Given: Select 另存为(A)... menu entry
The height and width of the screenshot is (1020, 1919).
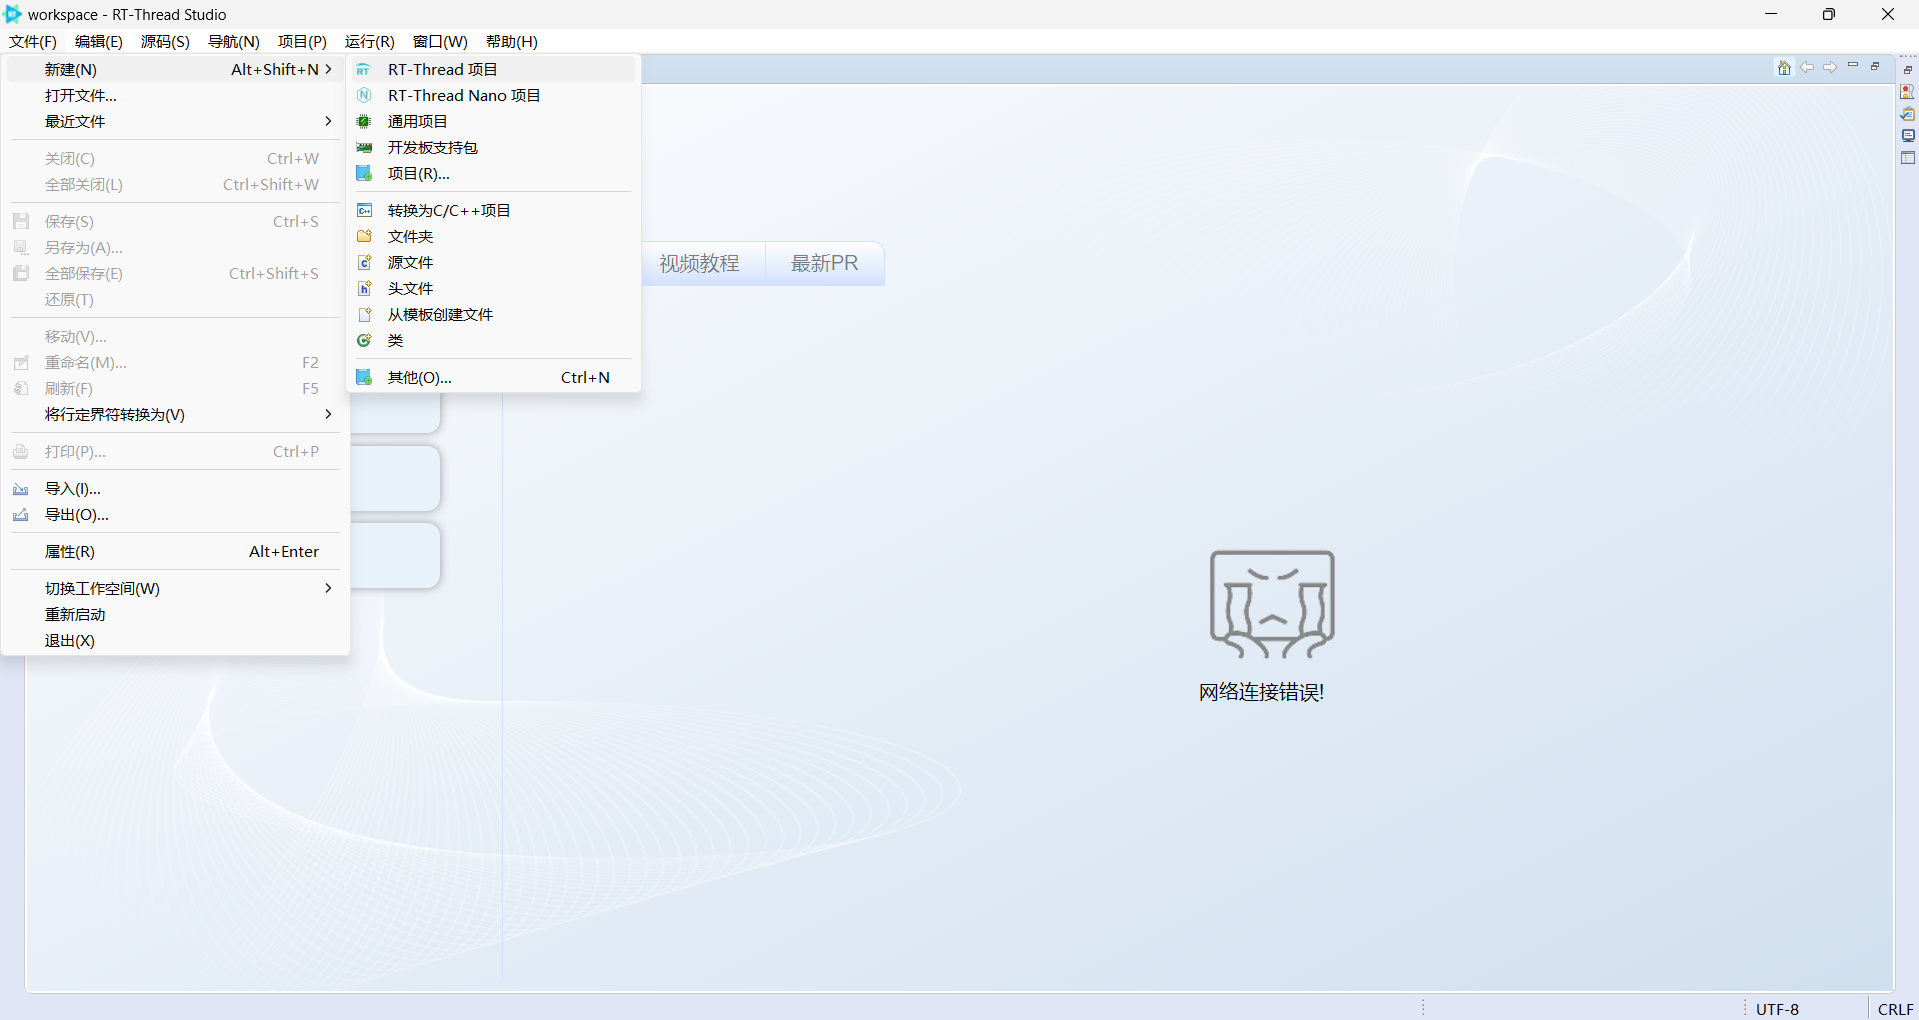Looking at the screenshot, I should pyautogui.click(x=176, y=247).
